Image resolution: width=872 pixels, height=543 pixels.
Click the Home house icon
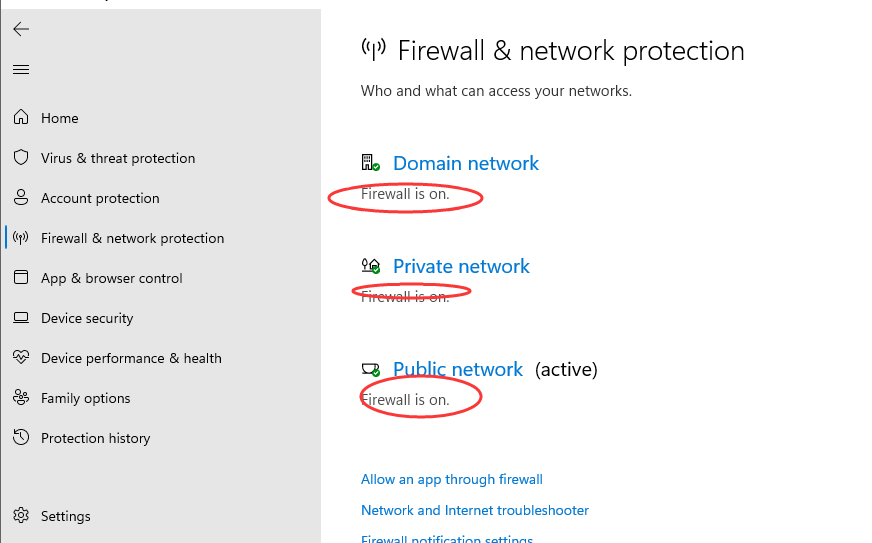tap(21, 118)
